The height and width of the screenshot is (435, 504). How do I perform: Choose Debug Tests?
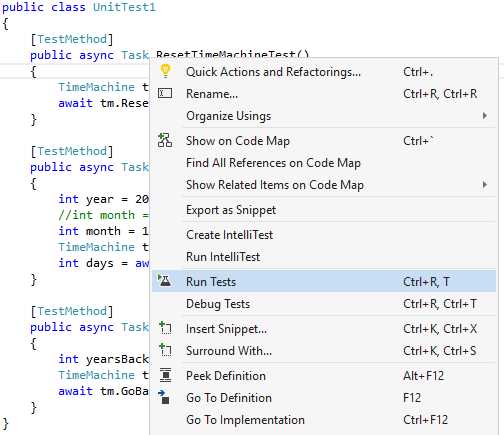[x=324, y=304]
